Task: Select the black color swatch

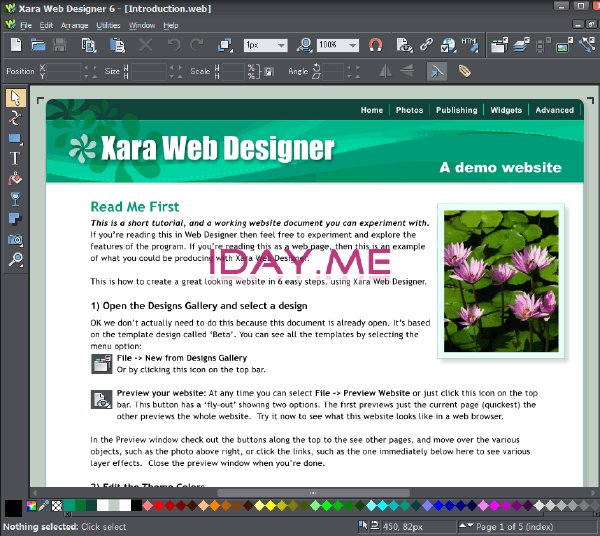Action: 137,505
